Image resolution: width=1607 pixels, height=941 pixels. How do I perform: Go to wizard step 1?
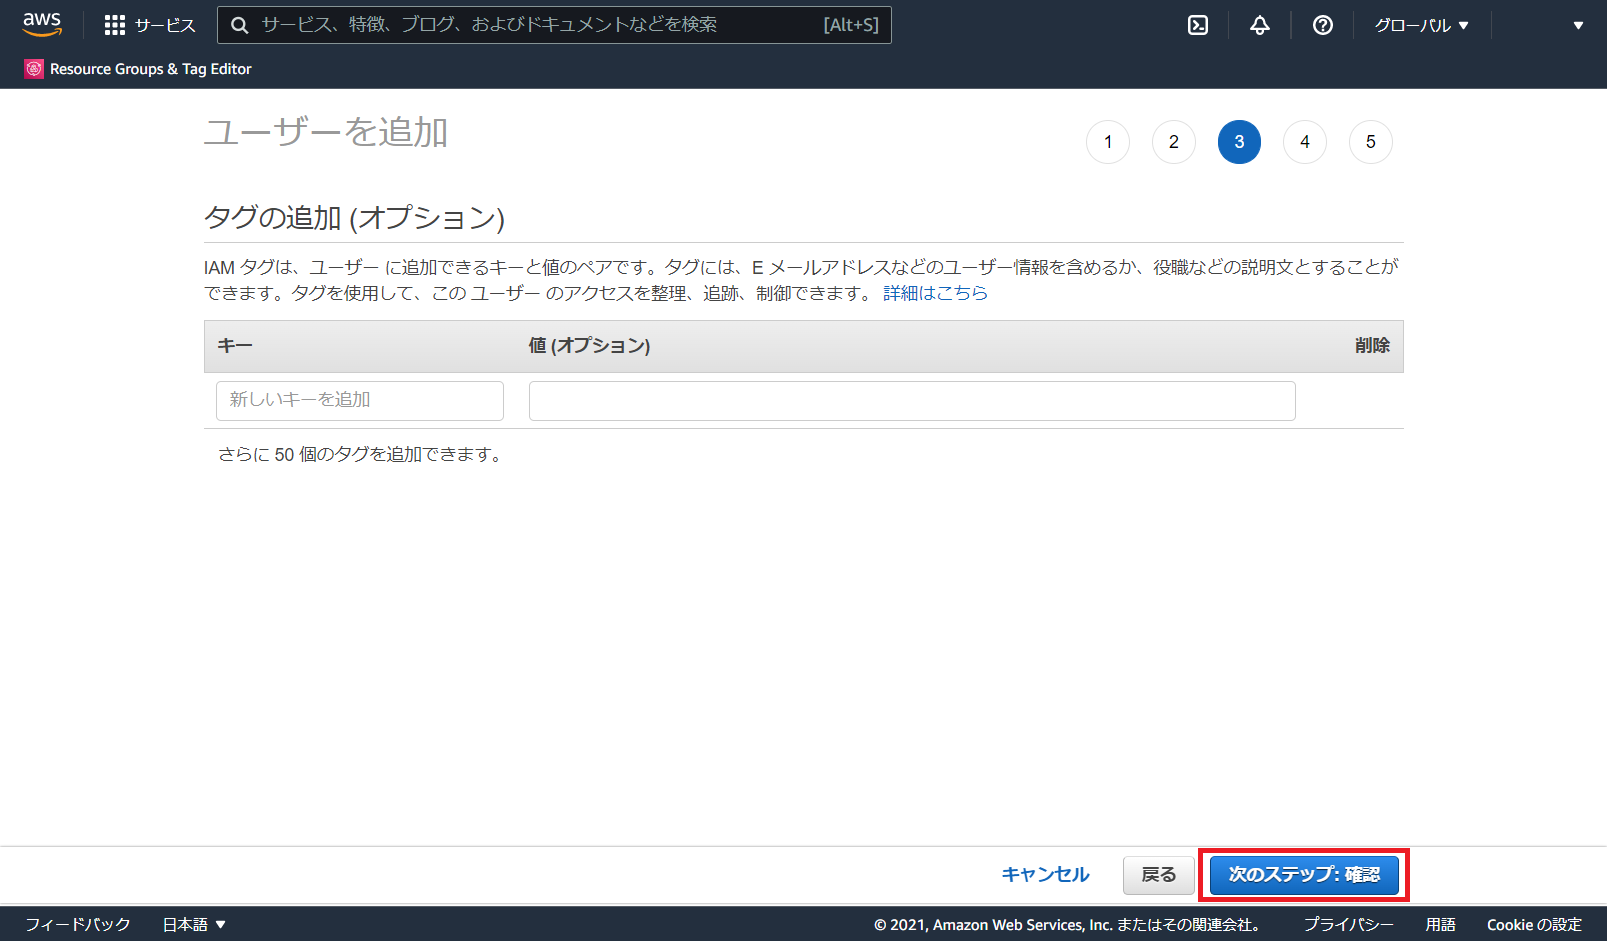[x=1107, y=142]
